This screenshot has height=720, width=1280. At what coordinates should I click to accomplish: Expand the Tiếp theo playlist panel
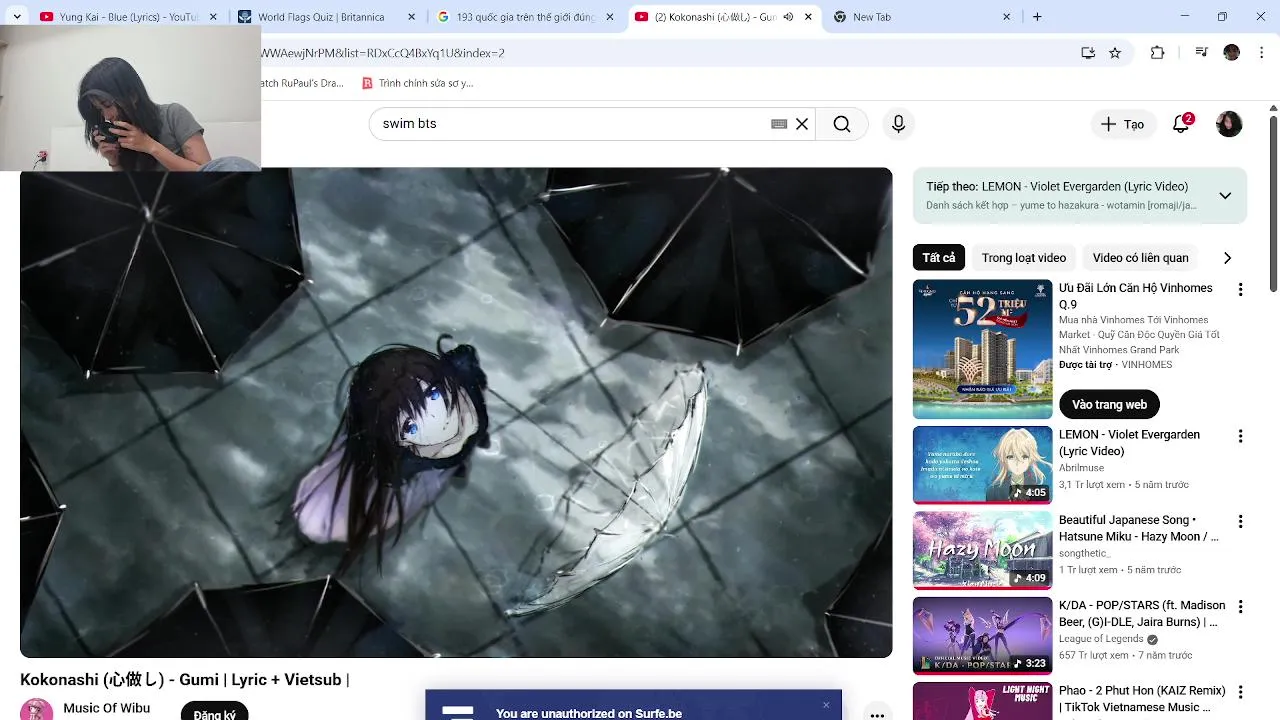(1225, 196)
